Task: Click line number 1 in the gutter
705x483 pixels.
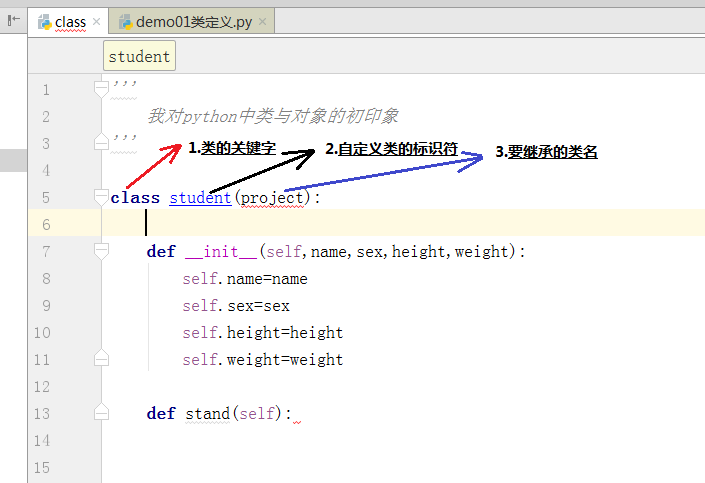Action: tap(46, 90)
